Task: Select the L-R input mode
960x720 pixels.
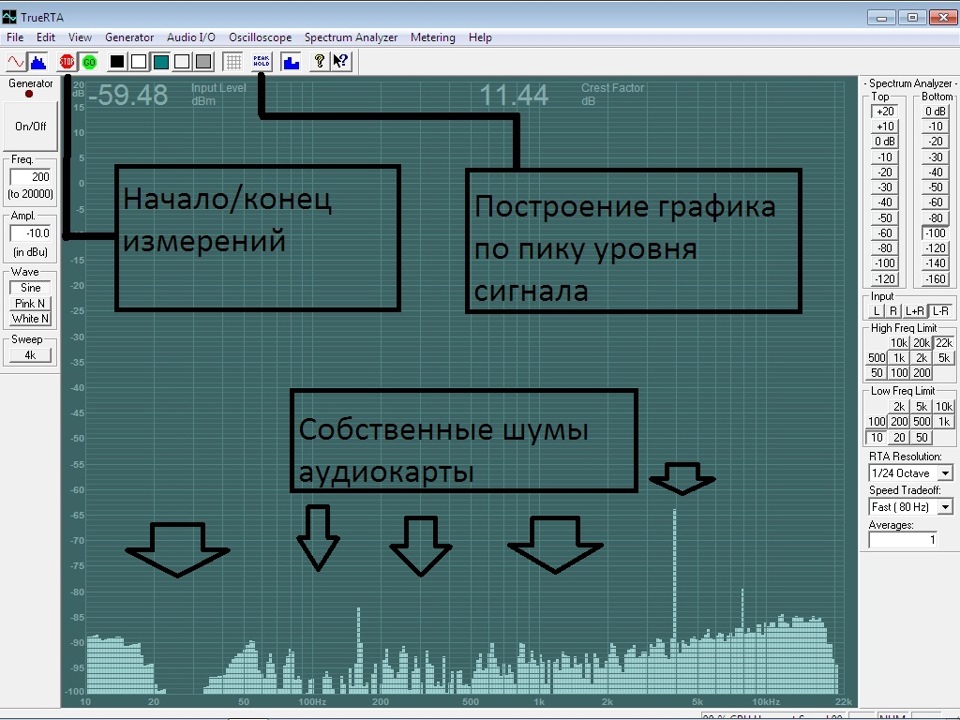Action: coord(941,311)
